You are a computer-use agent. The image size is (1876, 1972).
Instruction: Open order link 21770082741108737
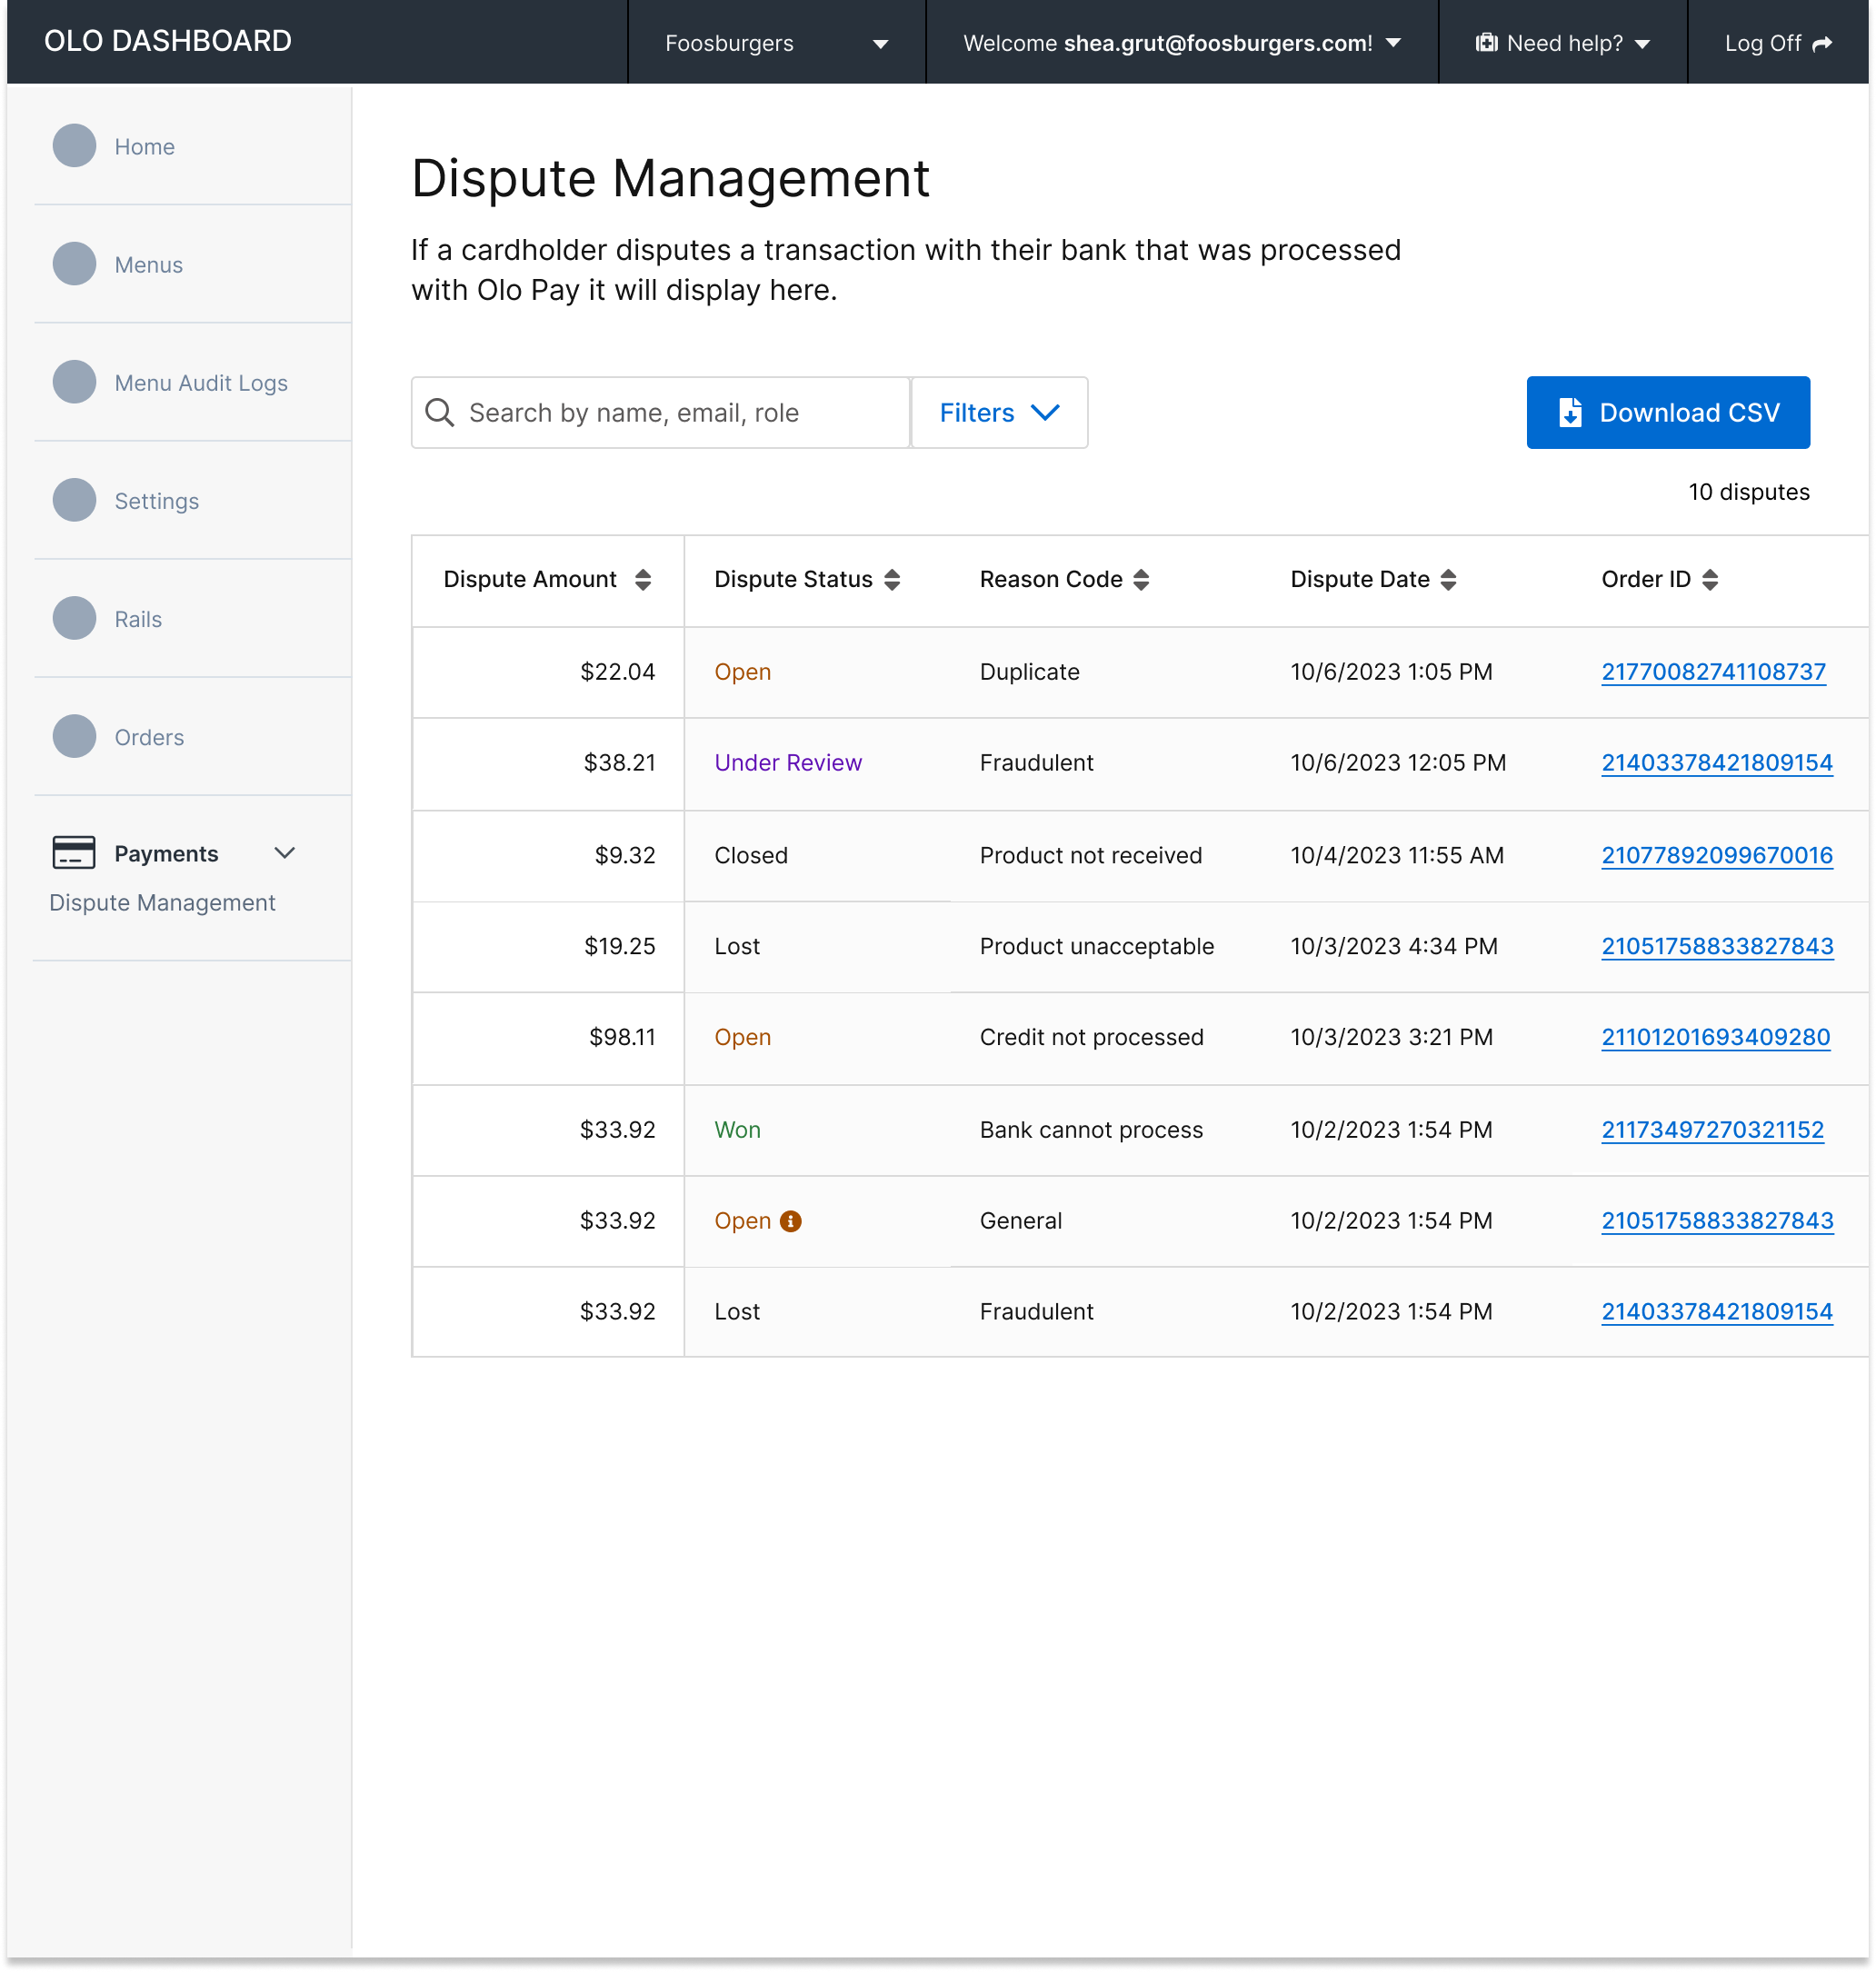1713,672
